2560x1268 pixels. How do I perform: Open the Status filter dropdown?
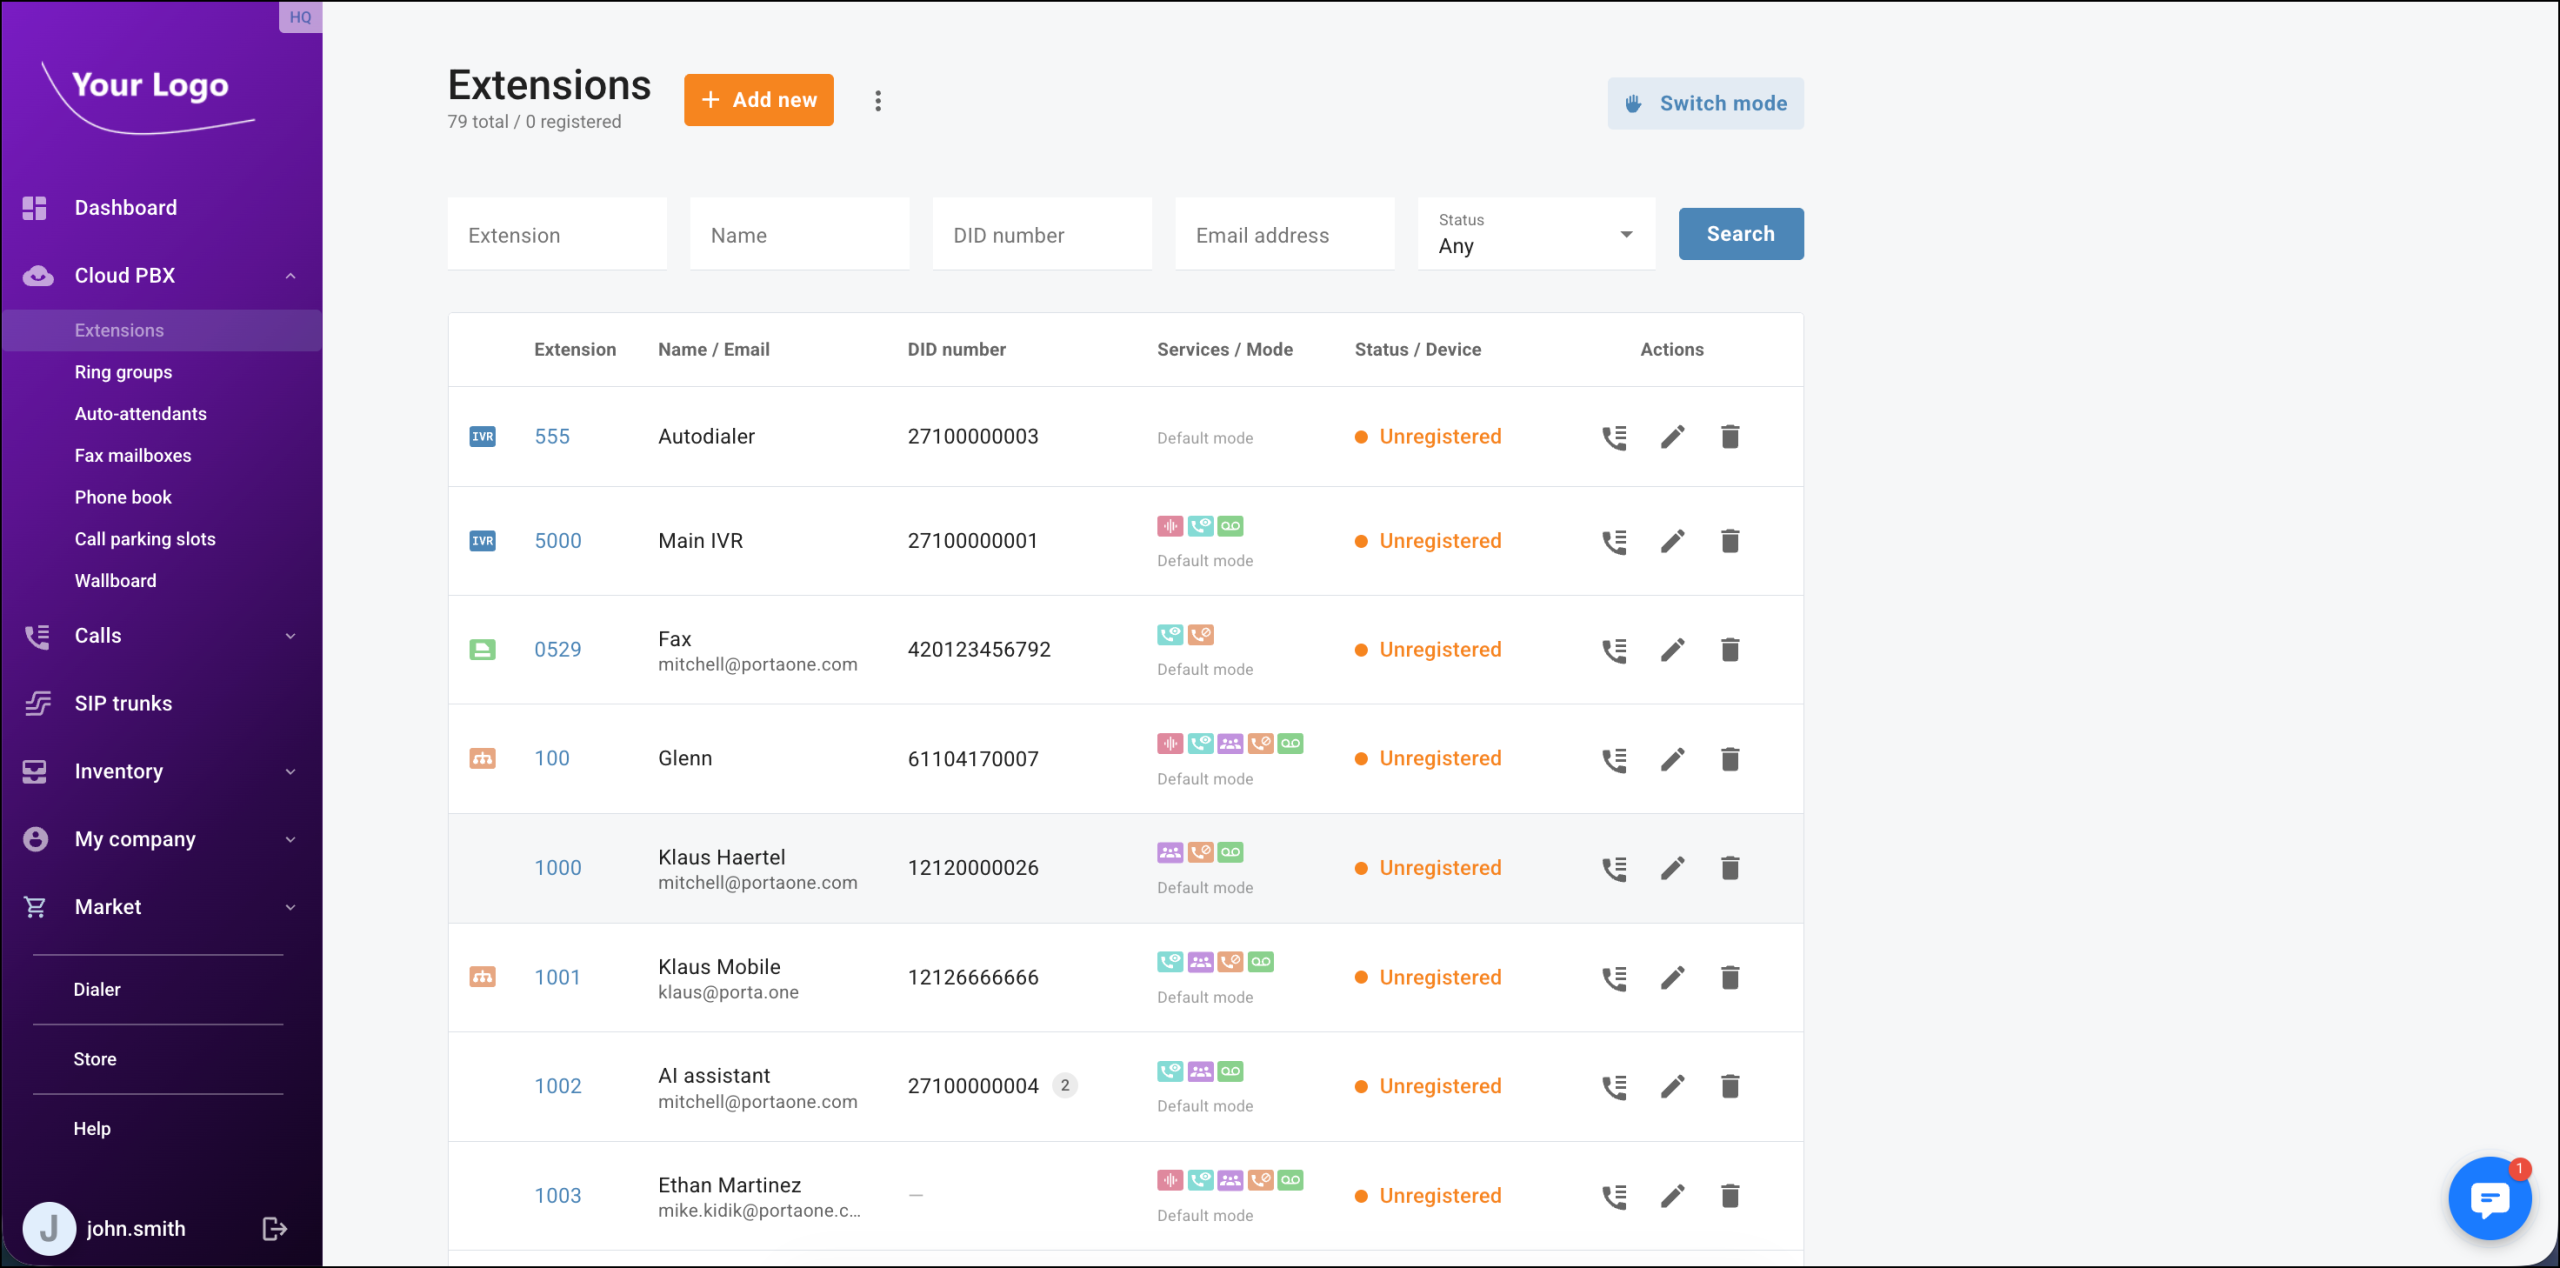tap(1535, 234)
